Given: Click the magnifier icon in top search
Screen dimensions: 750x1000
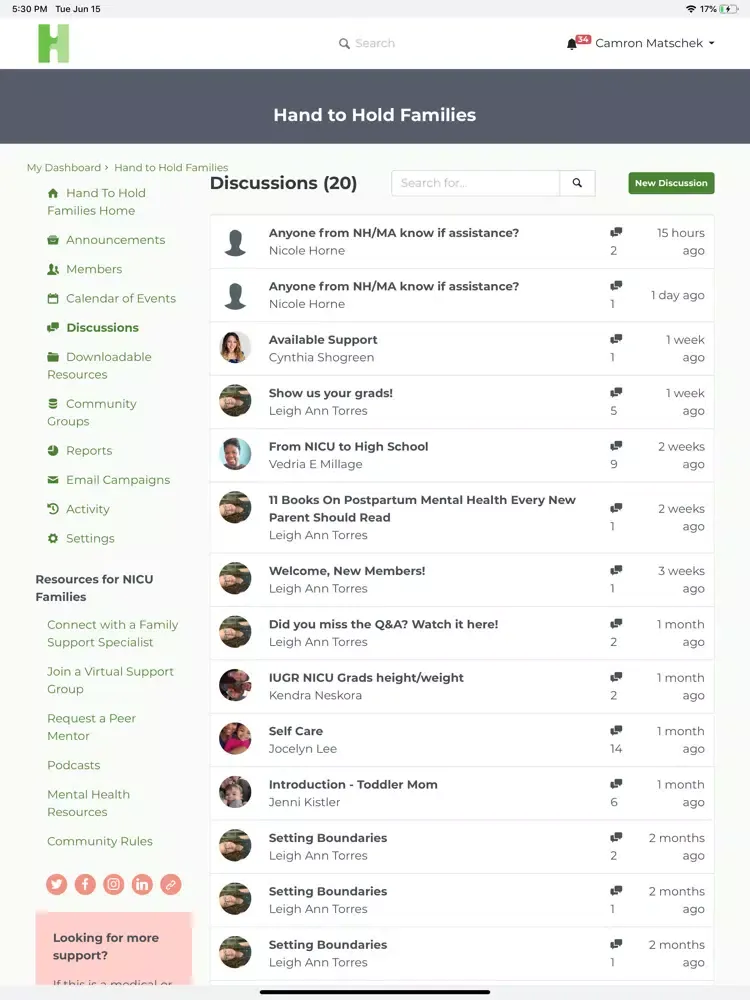Looking at the screenshot, I should tap(344, 43).
